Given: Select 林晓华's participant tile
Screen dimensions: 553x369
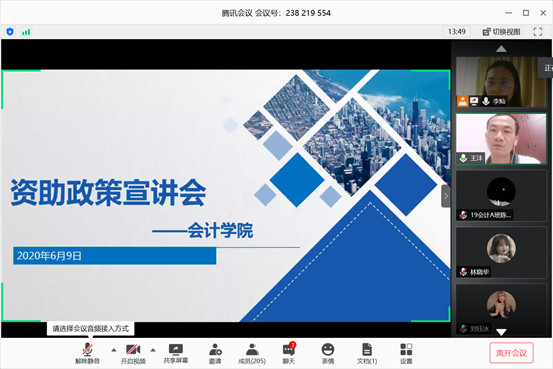Looking at the screenshot, I should point(501,253).
